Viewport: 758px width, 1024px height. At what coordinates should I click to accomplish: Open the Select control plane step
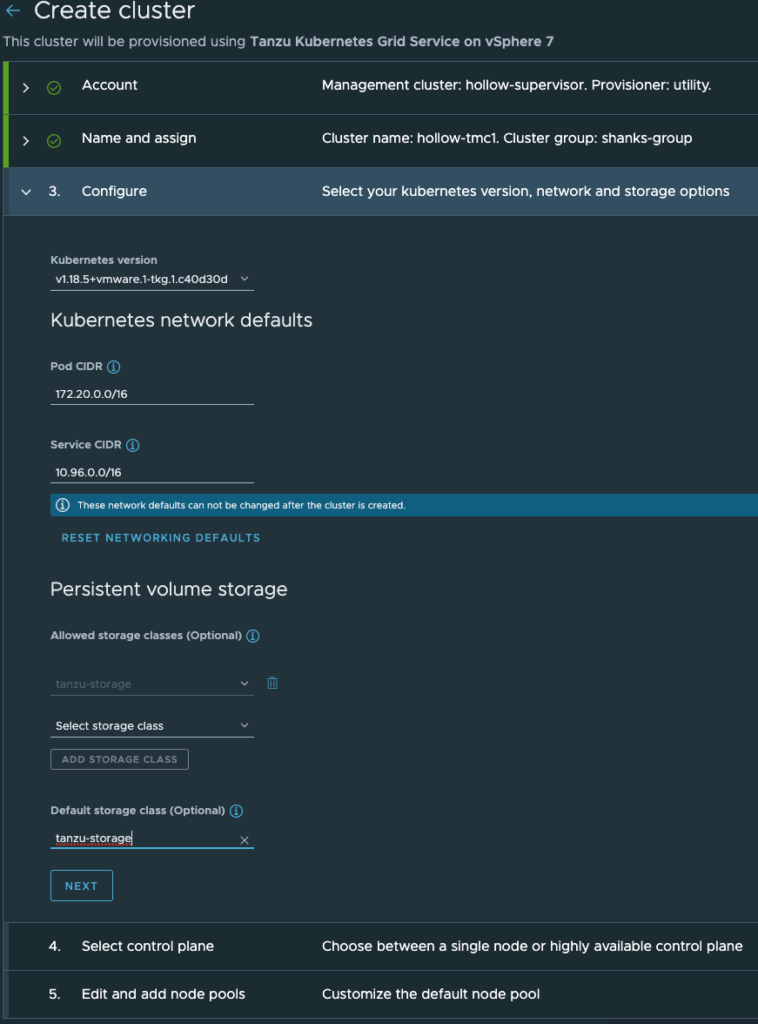[148, 946]
